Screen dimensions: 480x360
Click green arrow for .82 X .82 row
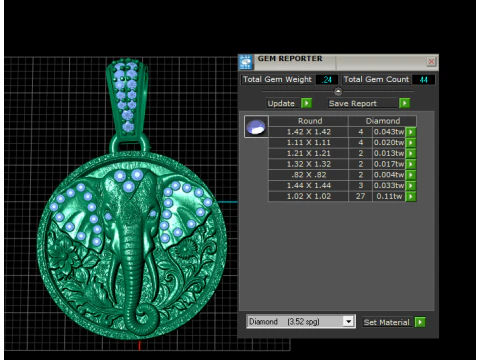pos(411,175)
